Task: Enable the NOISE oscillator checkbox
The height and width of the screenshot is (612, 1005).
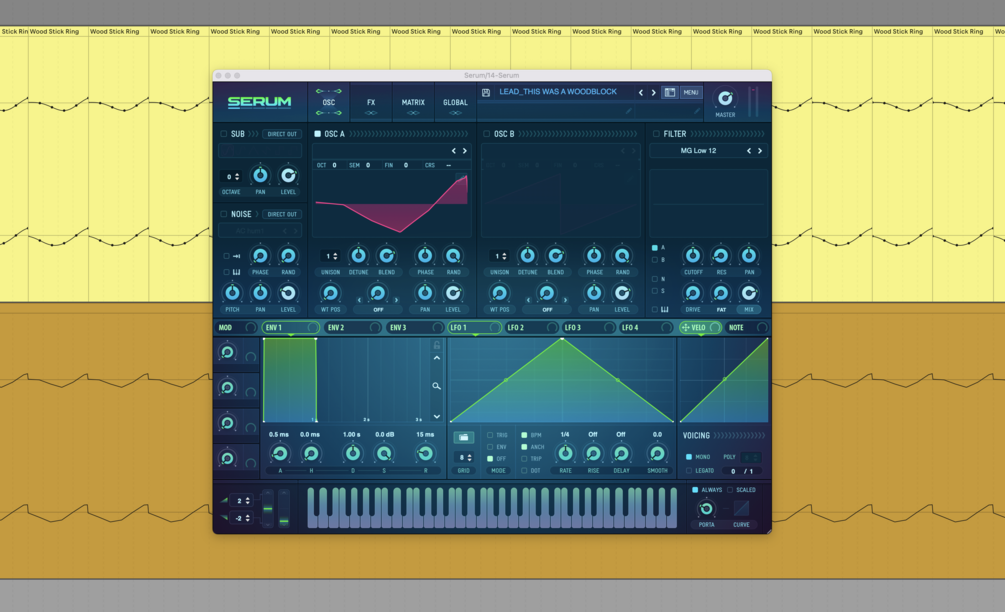Action: (224, 214)
